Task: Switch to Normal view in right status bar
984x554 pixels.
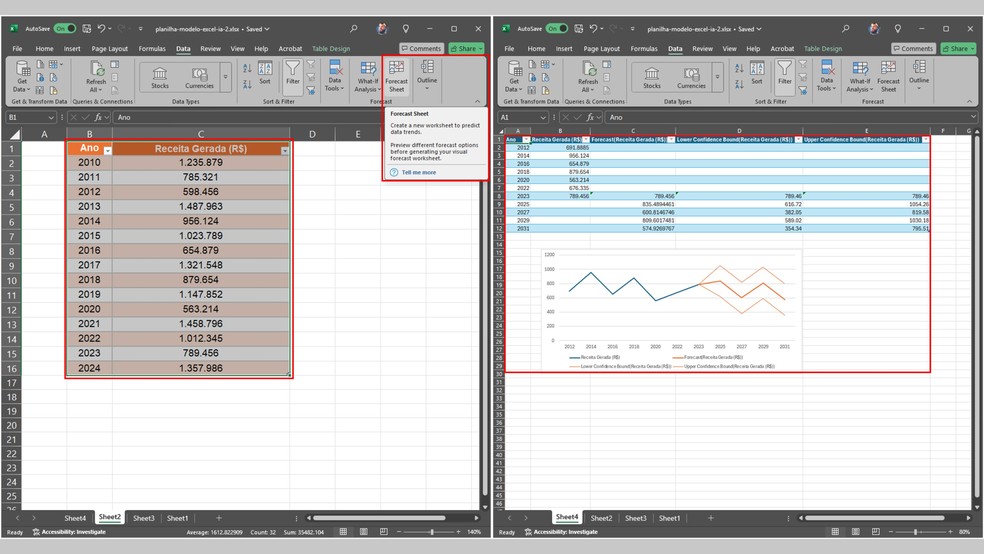Action: click(x=835, y=532)
